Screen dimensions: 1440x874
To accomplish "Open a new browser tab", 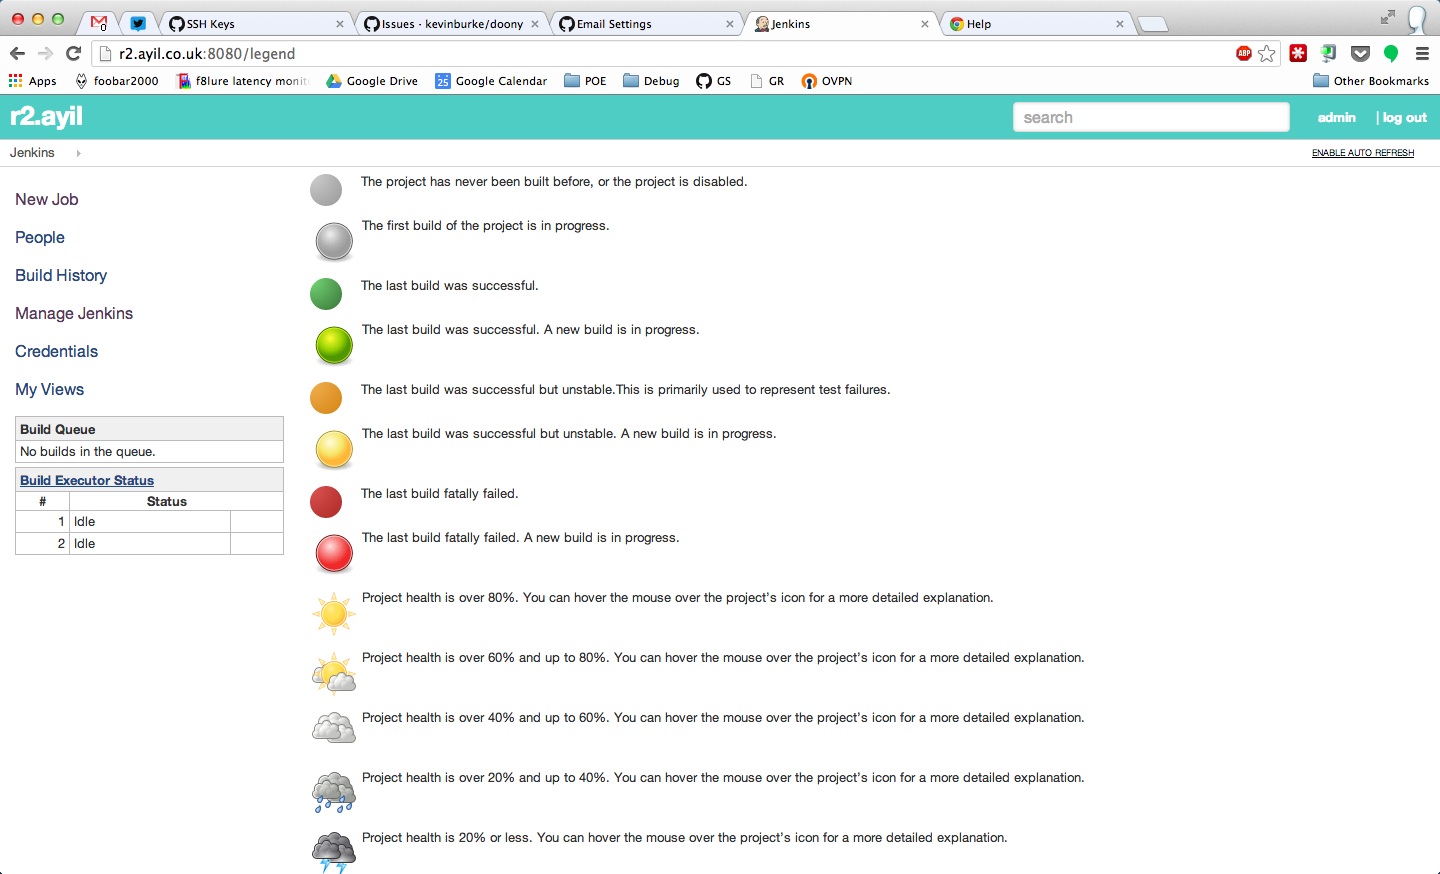I will 1153,24.
